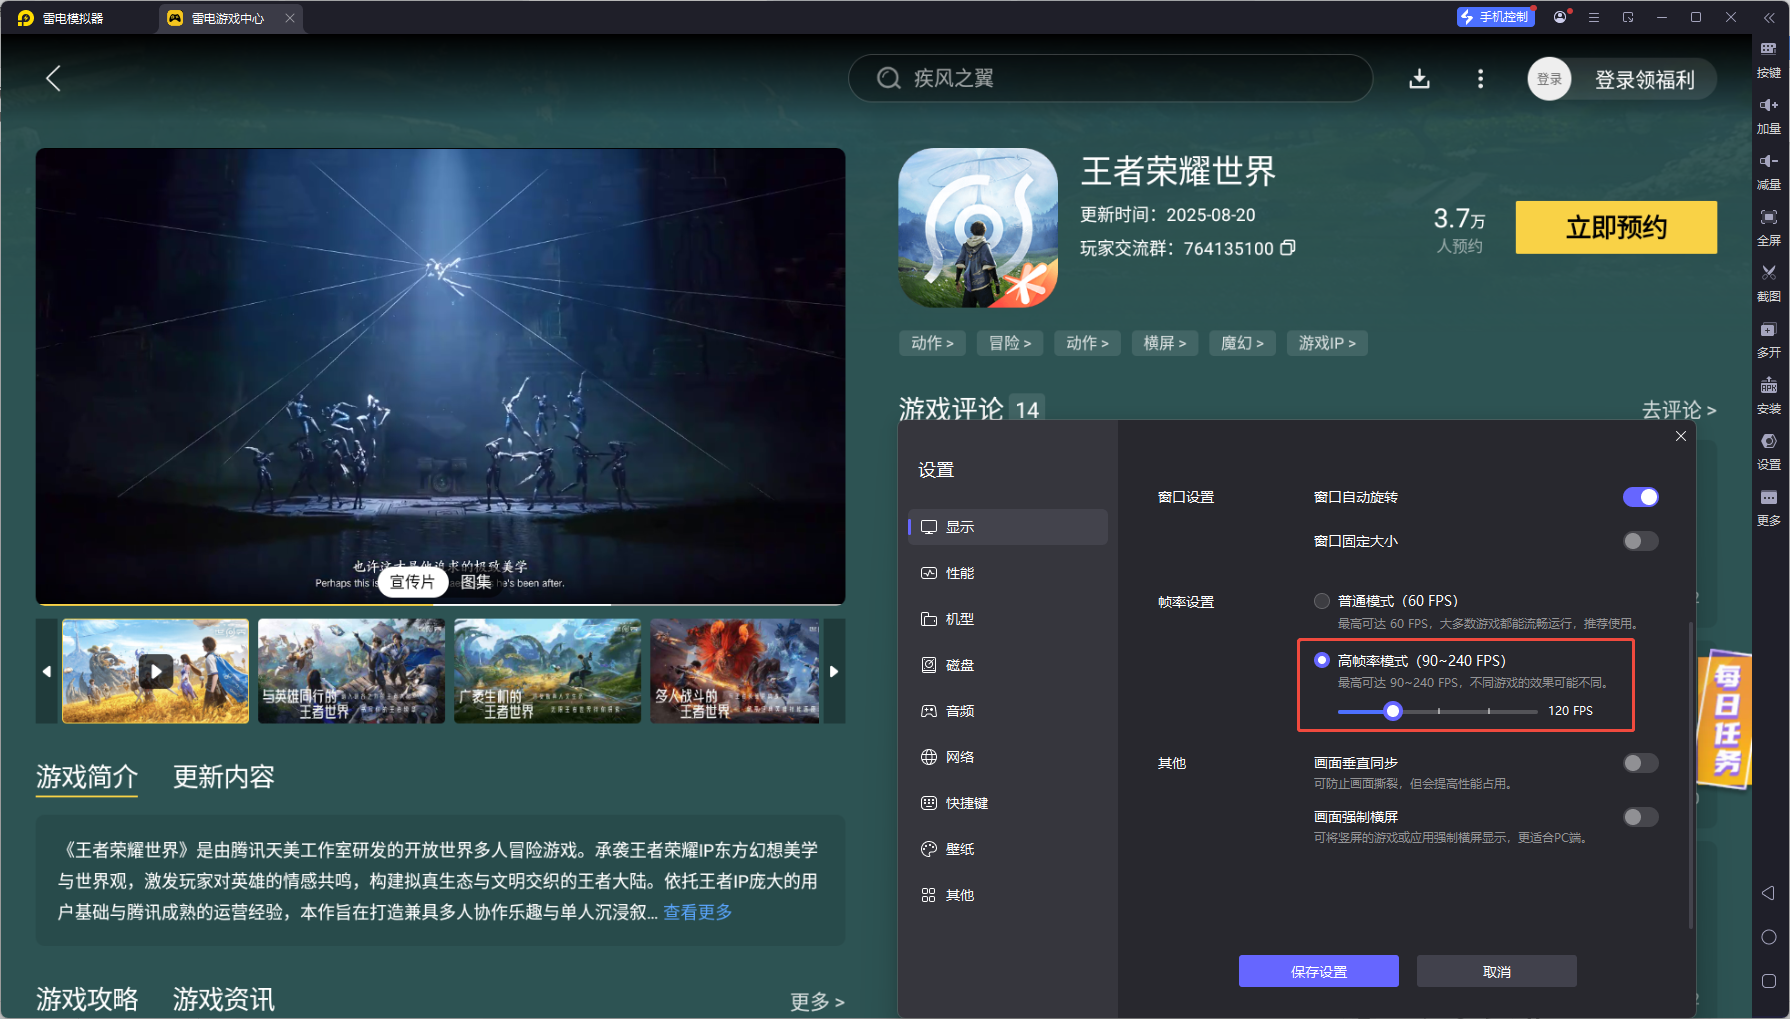Viewport: 1790px width, 1019px height.
Task: Tap the Android recents square button
Action: click(x=1768, y=981)
